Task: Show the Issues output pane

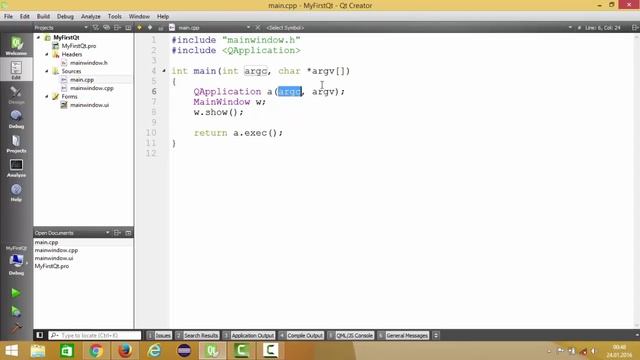Action: [x=159, y=335]
